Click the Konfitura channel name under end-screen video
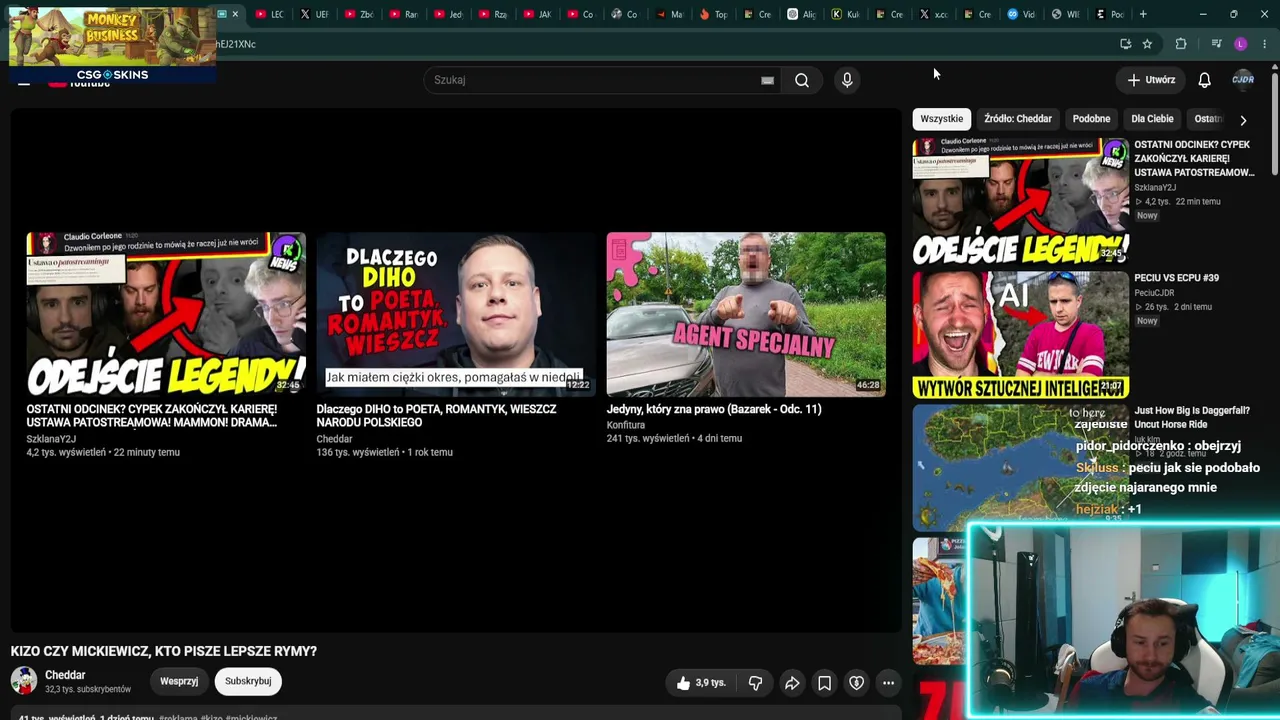Screen dimensions: 1280x720 click(626, 425)
